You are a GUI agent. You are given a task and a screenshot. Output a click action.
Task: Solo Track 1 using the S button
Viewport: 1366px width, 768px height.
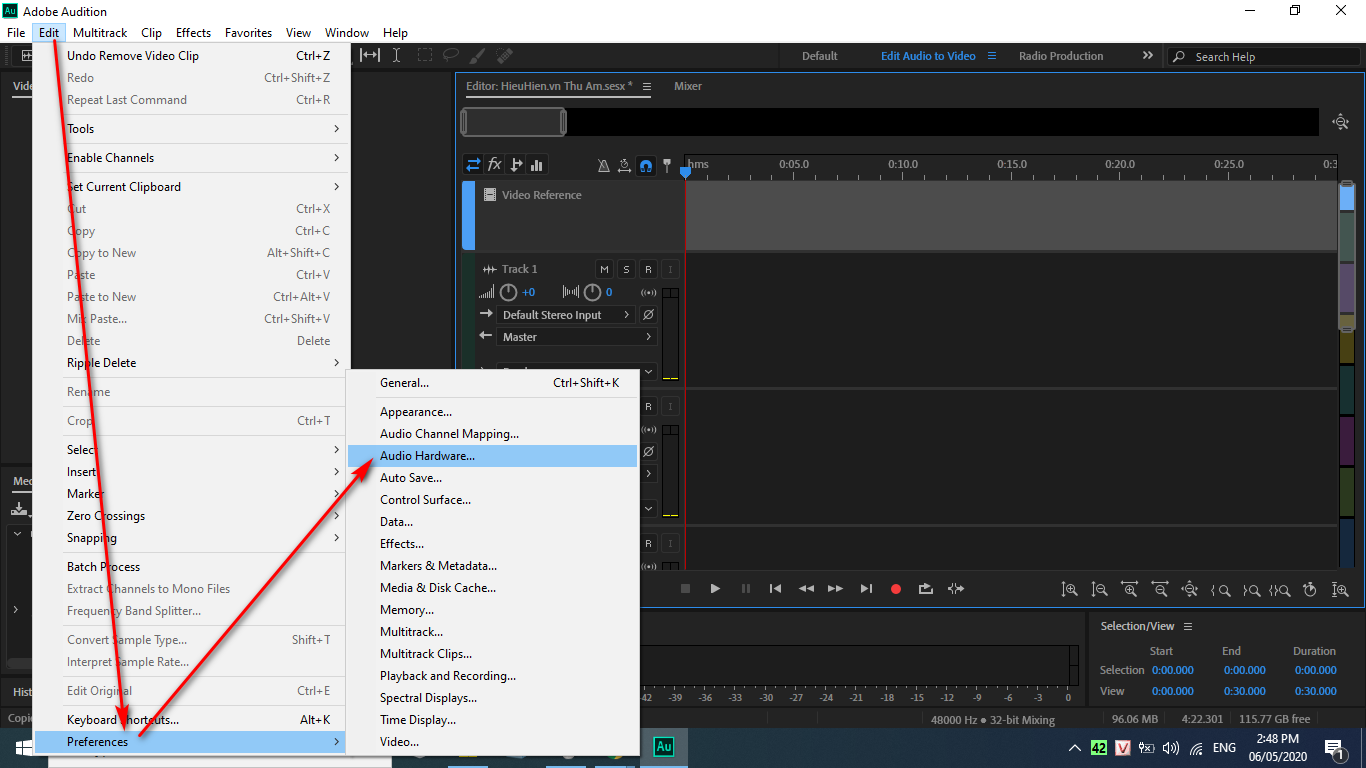click(626, 268)
